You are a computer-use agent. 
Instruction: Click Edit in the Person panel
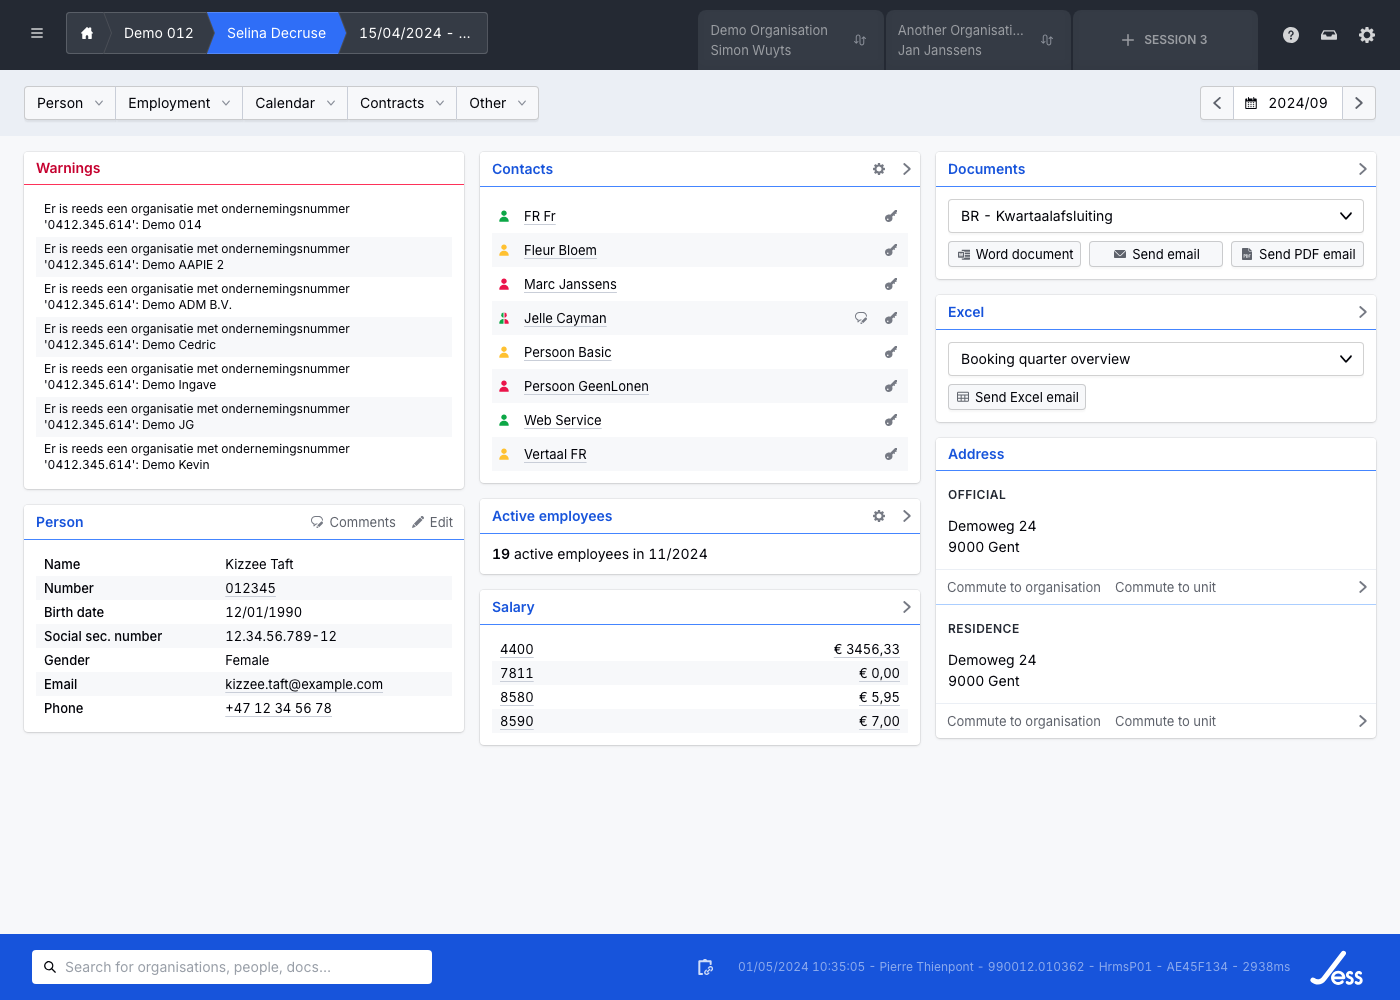(x=432, y=522)
